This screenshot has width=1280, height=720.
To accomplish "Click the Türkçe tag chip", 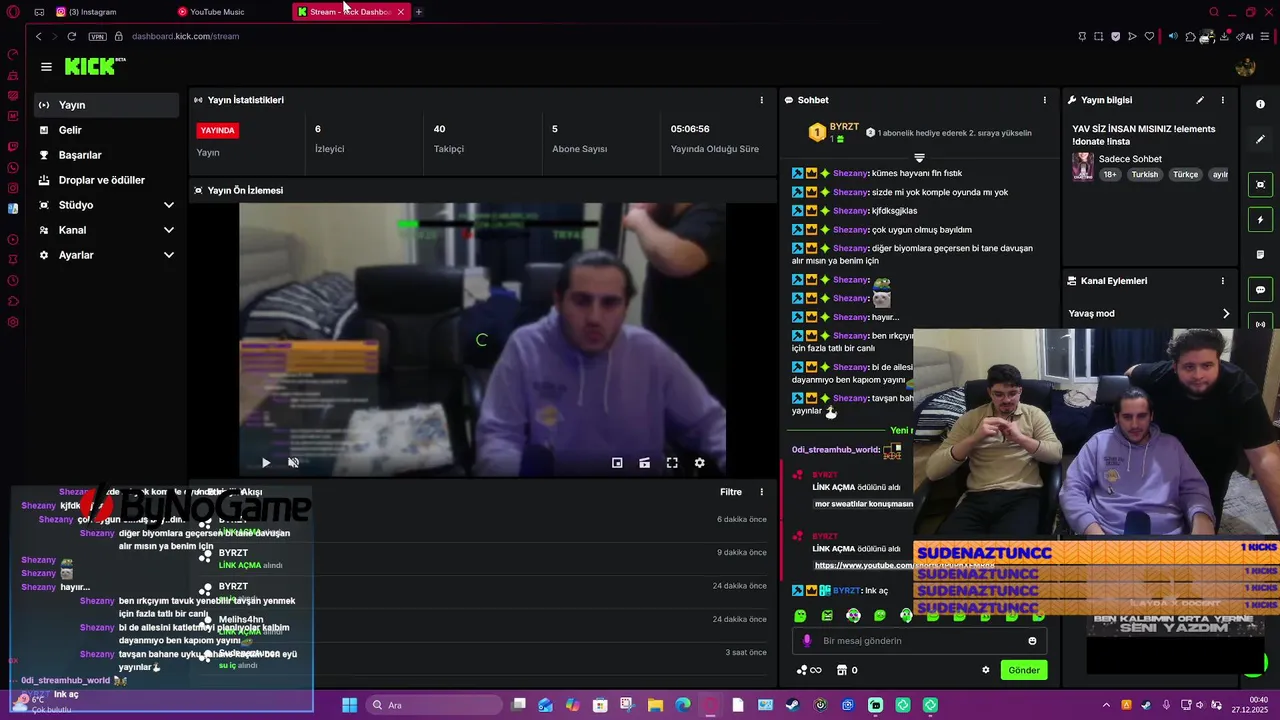I will click(x=1185, y=174).
